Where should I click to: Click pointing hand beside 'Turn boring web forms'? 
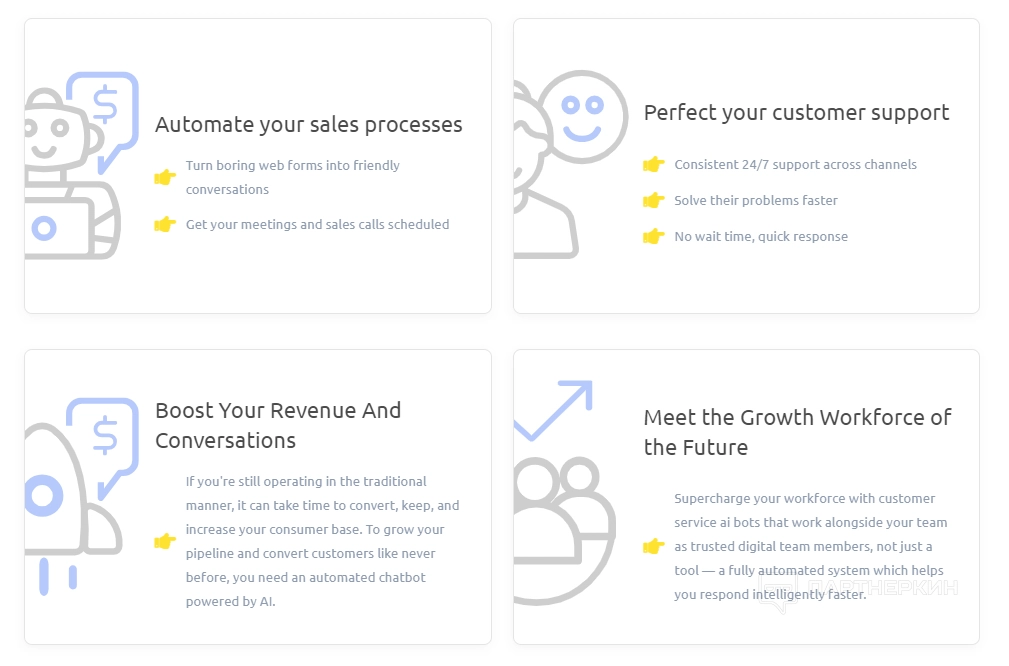pyautogui.click(x=165, y=177)
